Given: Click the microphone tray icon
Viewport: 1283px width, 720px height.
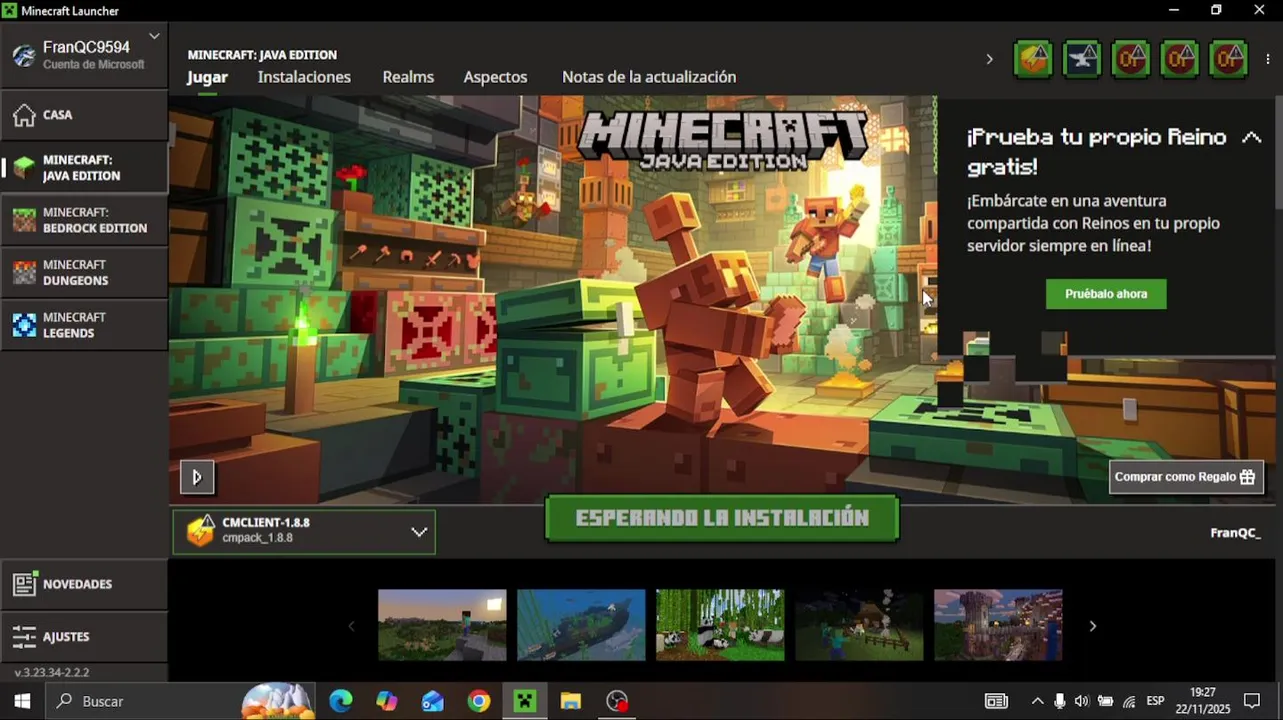Looking at the screenshot, I should [x=1059, y=701].
